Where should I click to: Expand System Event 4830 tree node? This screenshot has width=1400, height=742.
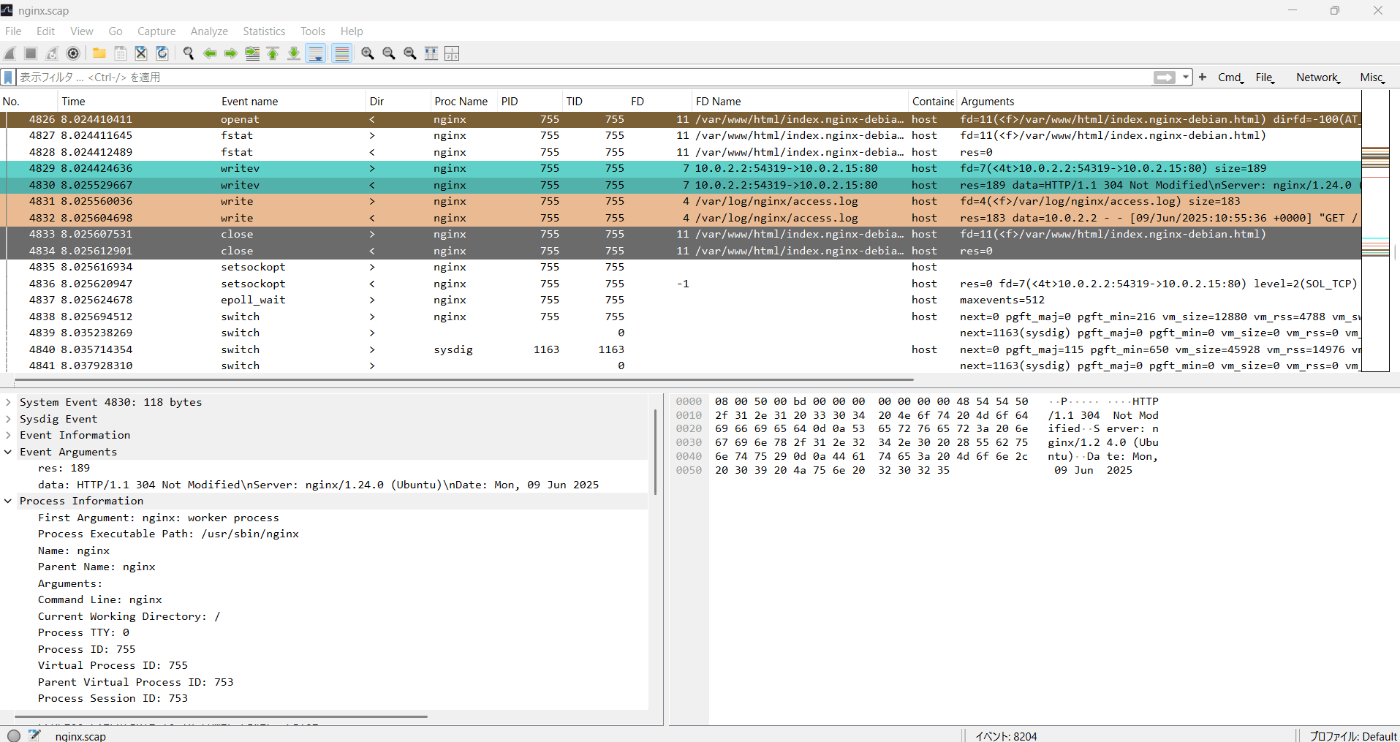point(9,402)
